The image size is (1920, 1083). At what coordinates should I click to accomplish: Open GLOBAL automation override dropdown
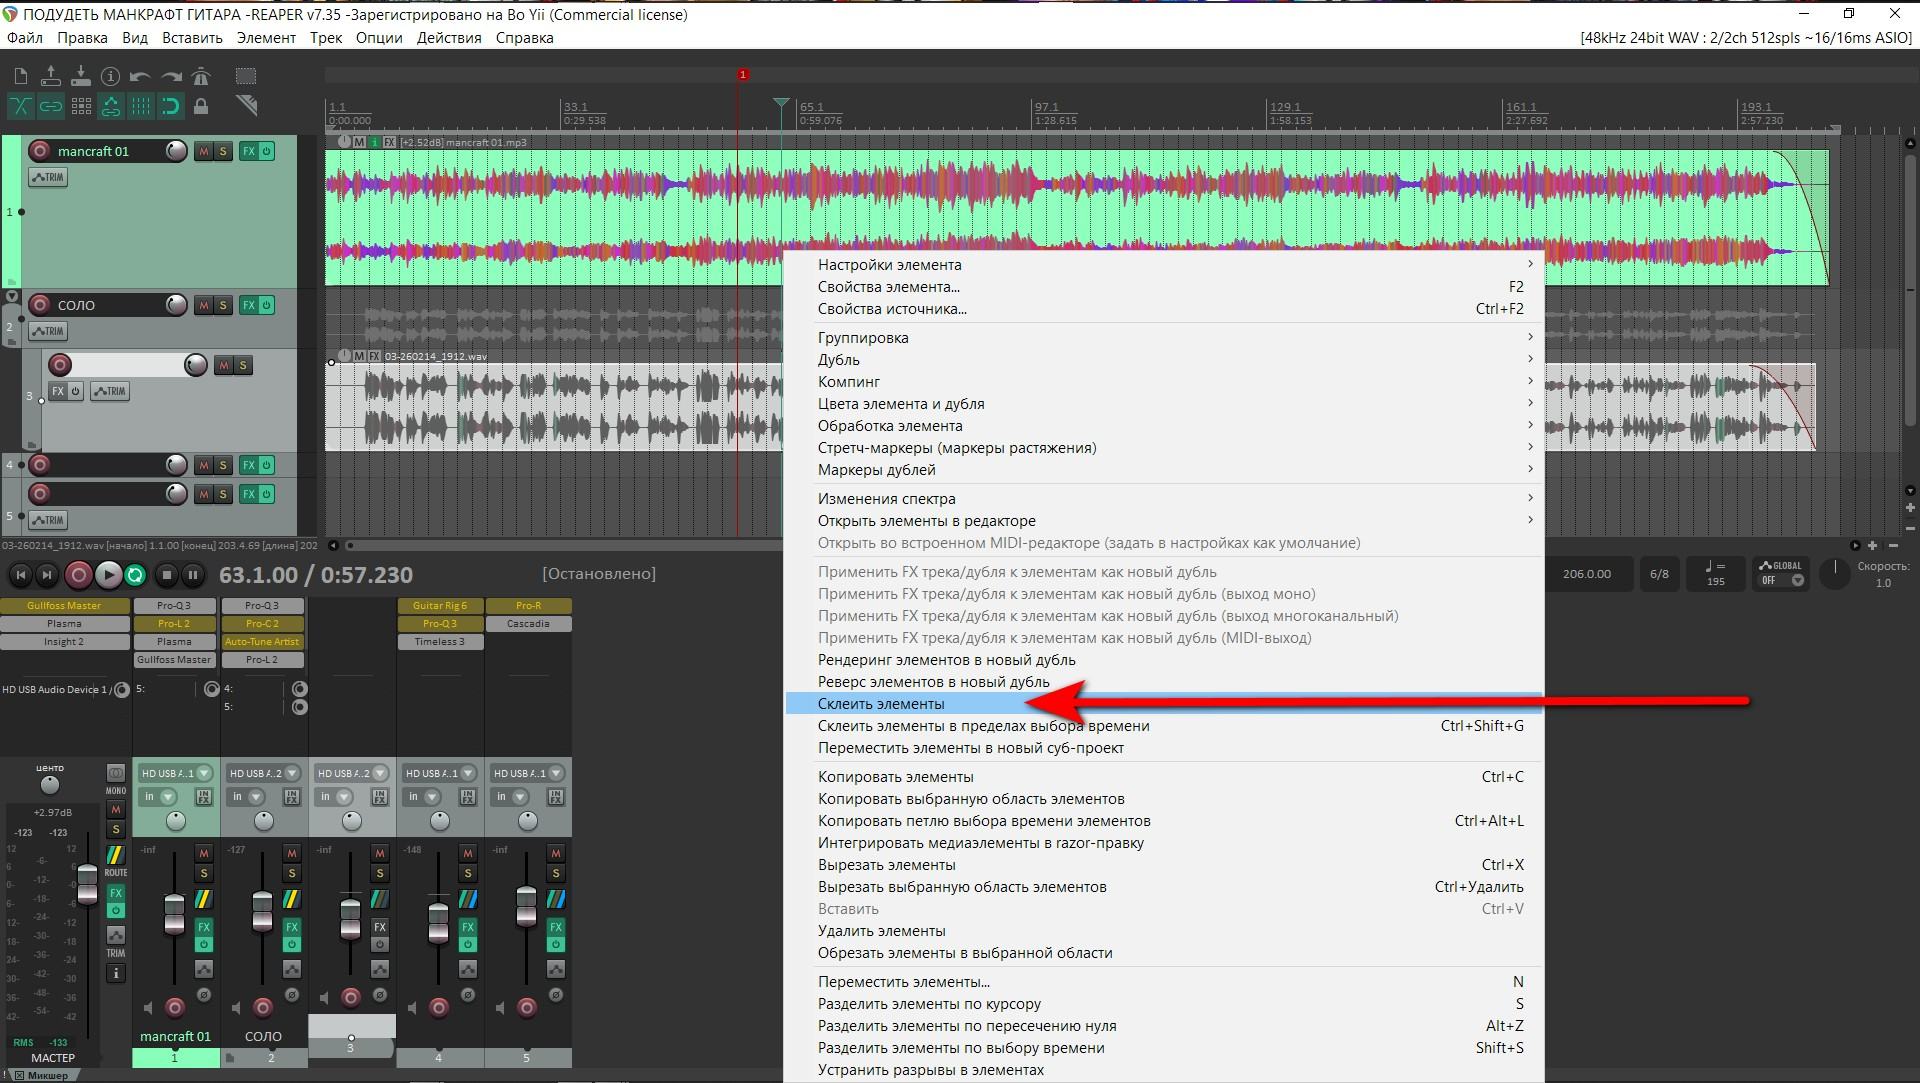click(x=1797, y=581)
